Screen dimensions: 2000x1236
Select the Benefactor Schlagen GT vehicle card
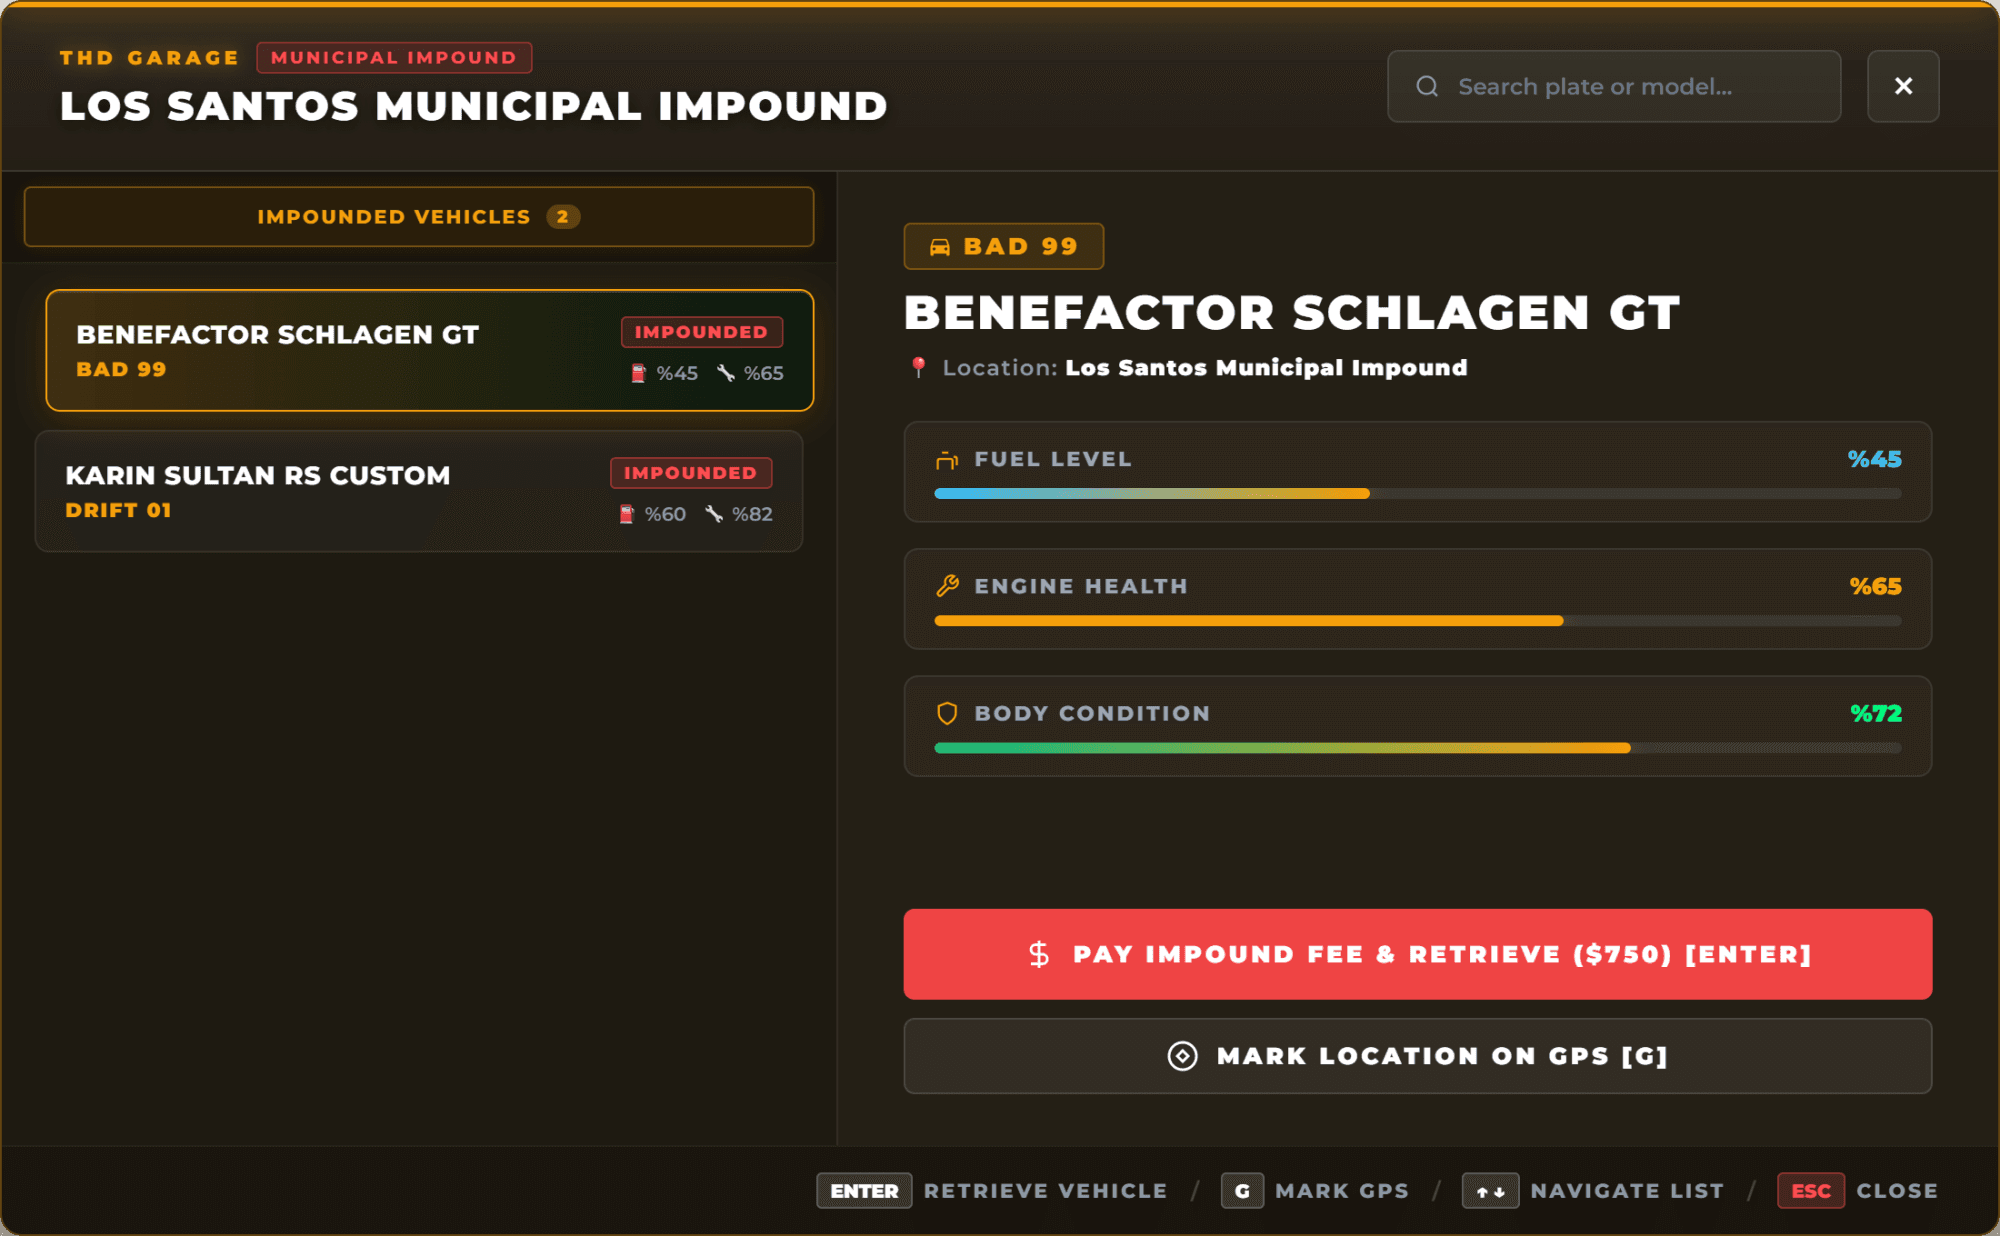coord(430,350)
